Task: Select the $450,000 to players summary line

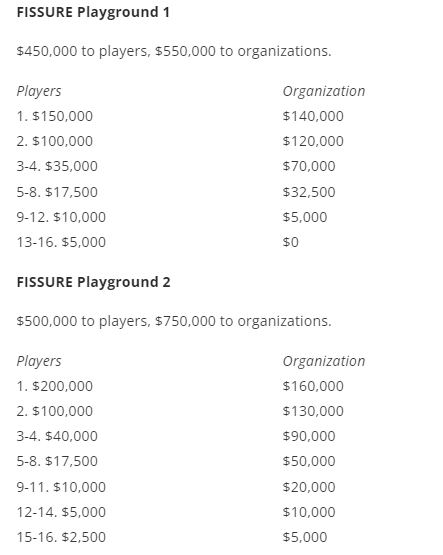Action: point(174,51)
